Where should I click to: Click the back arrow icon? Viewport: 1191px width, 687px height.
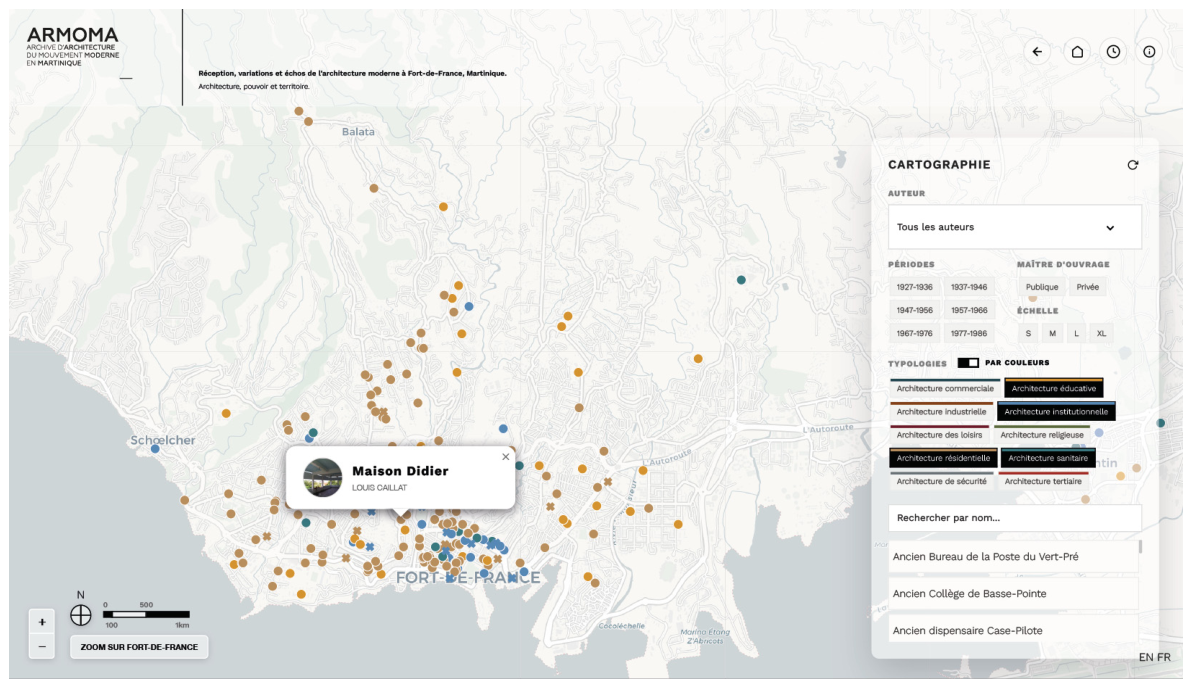point(1037,52)
